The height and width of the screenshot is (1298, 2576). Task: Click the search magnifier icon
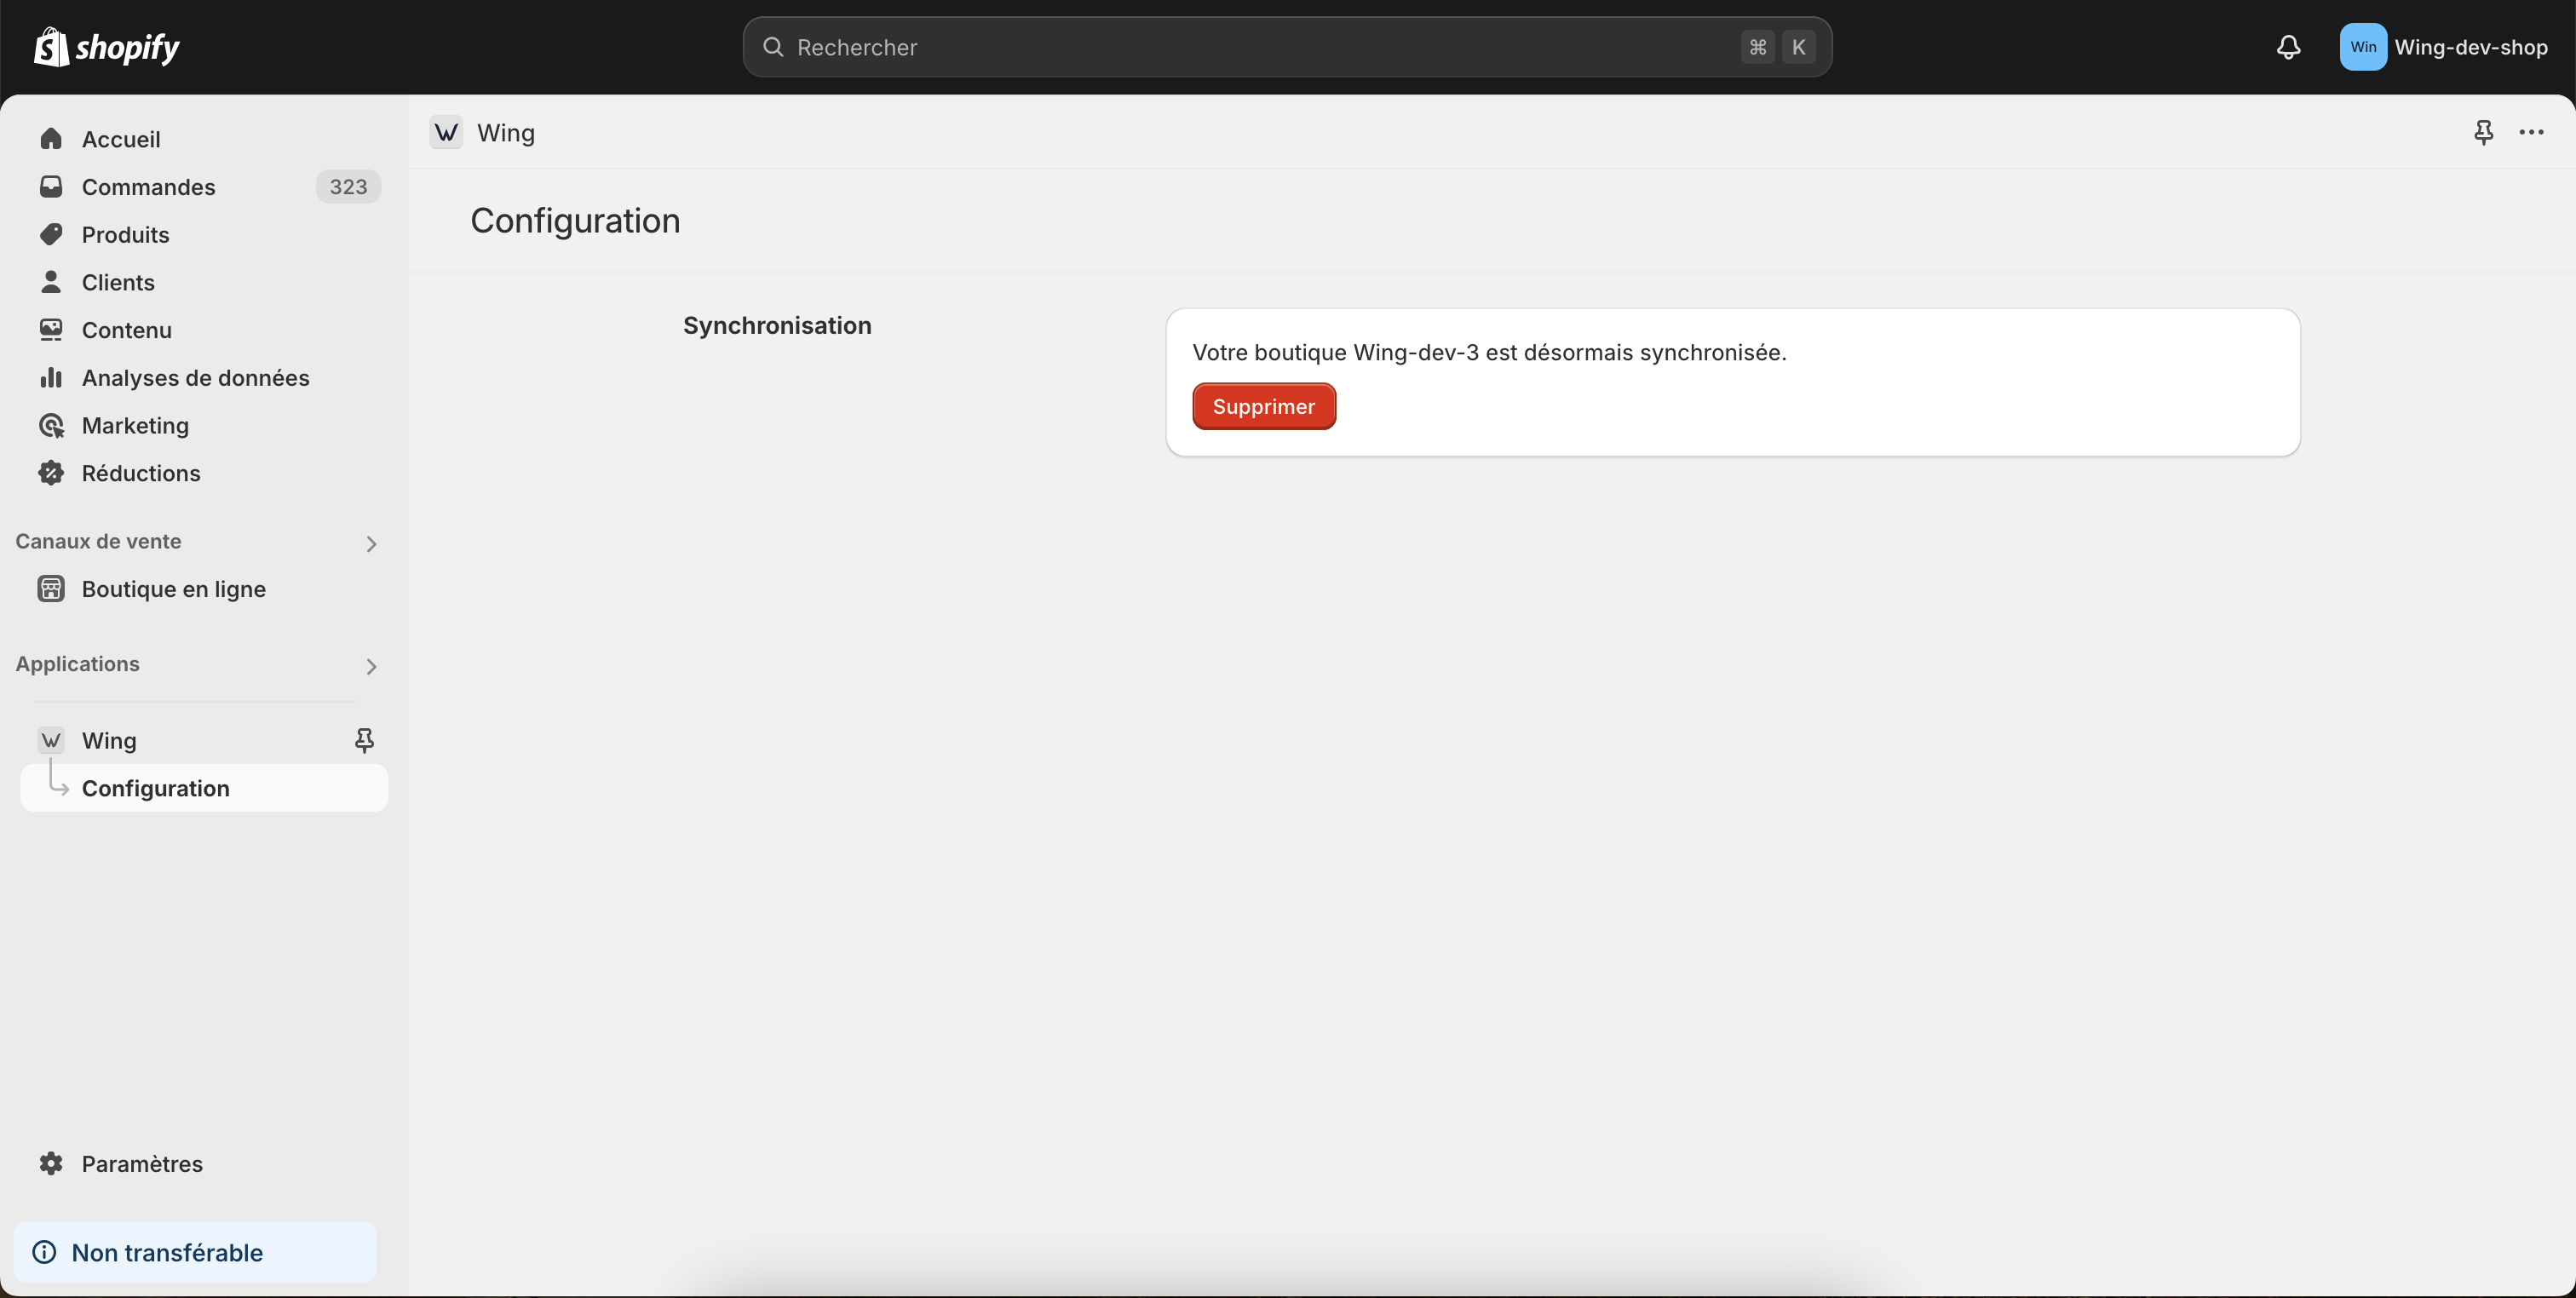[x=772, y=47]
